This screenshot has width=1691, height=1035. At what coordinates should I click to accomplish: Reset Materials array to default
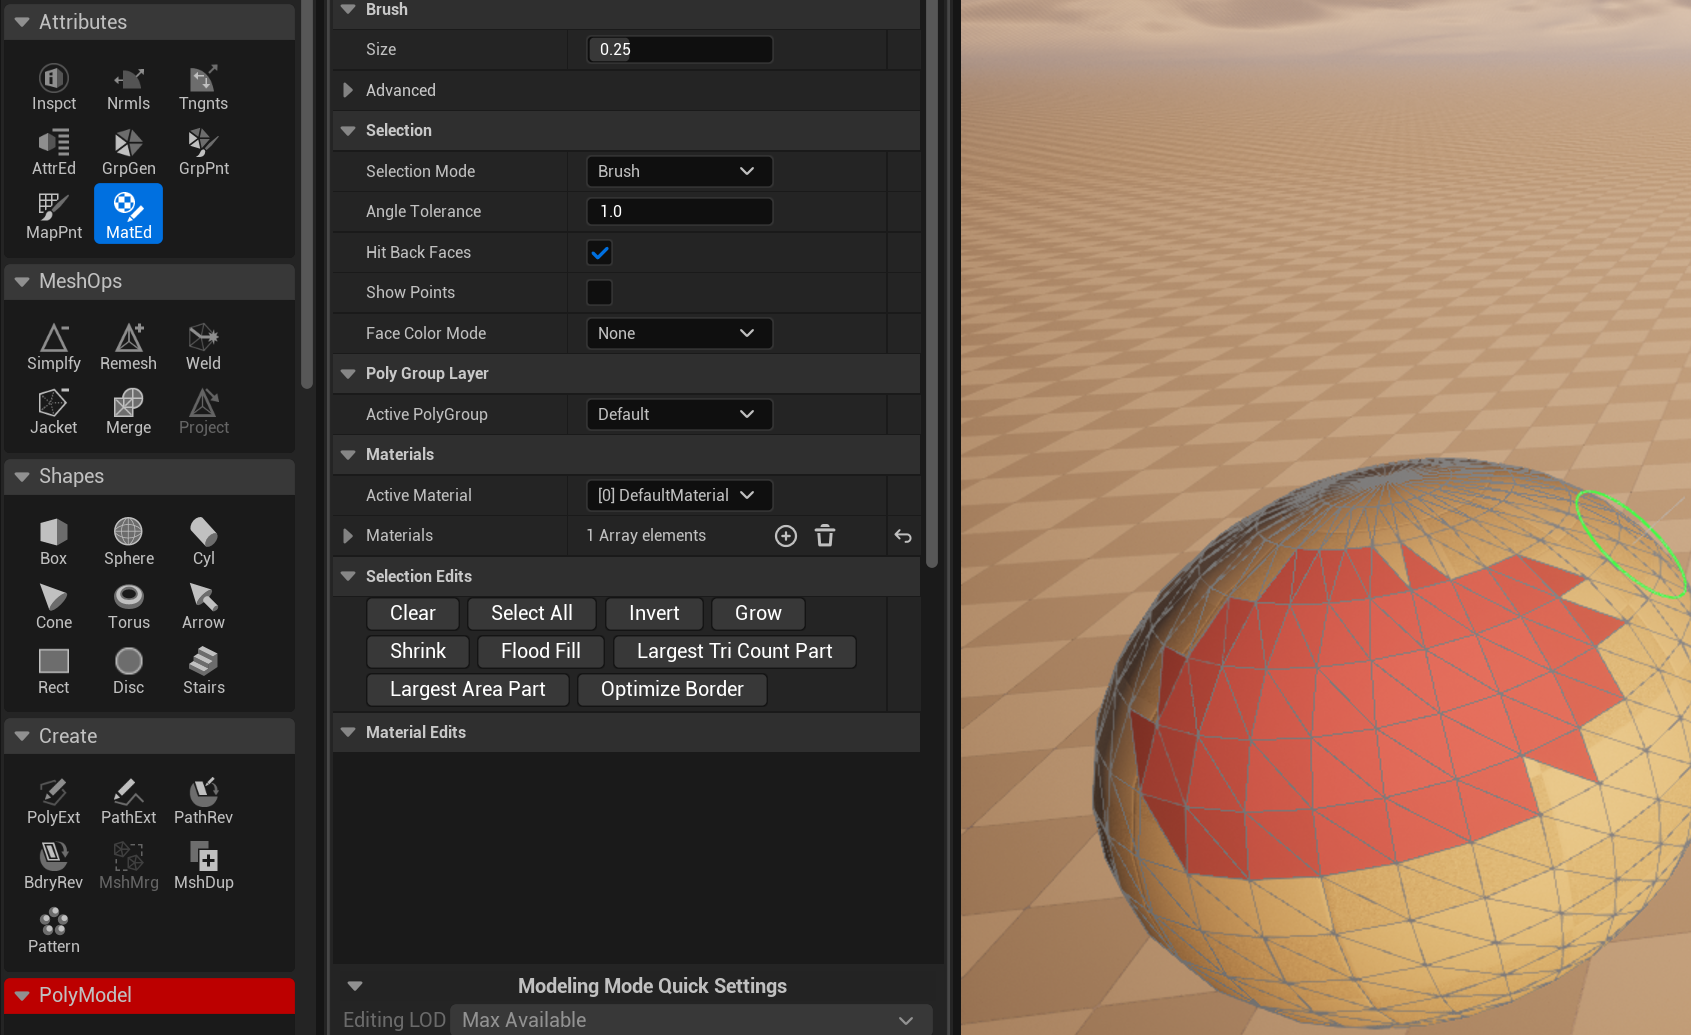click(903, 536)
